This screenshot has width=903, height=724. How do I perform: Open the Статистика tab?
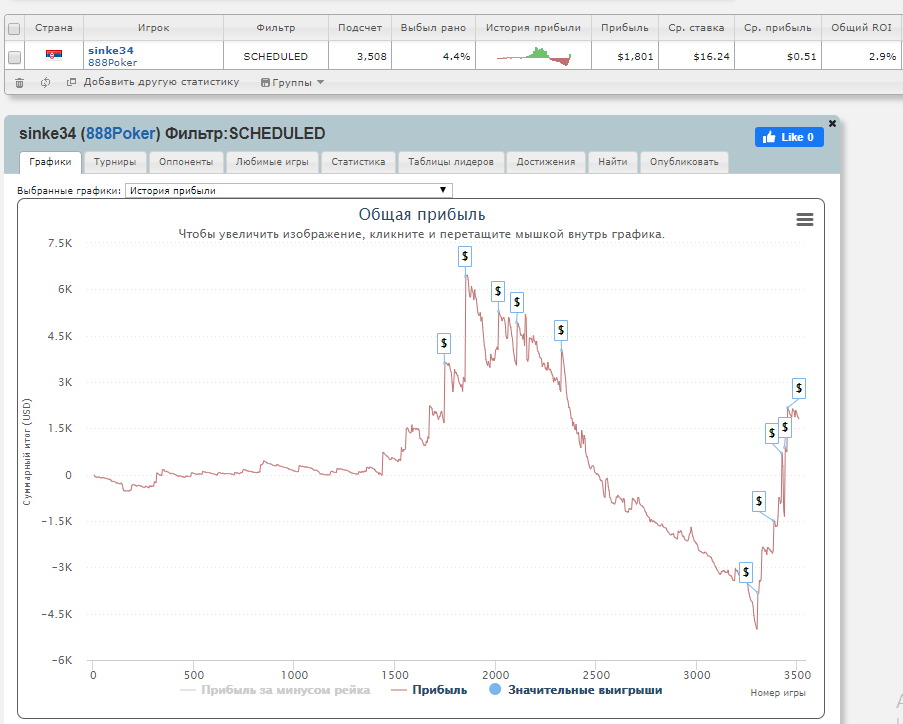tap(358, 161)
